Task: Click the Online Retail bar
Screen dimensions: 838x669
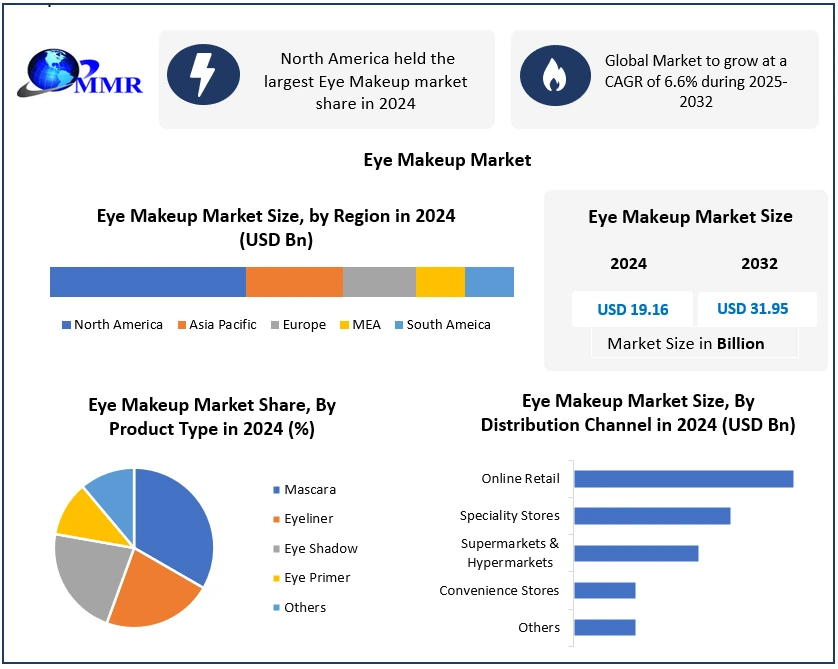Action: tap(683, 479)
